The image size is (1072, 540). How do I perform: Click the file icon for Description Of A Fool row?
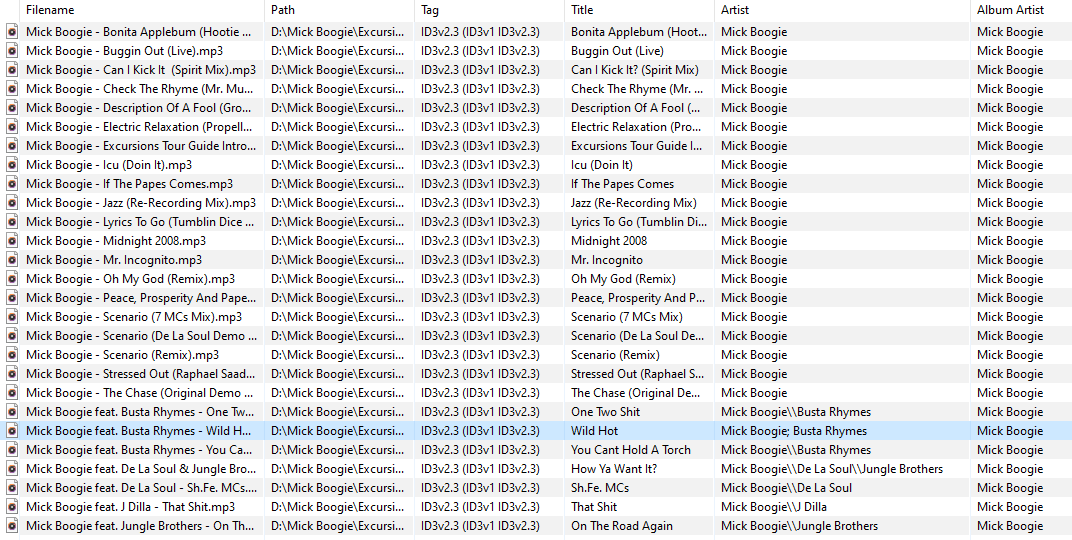[12, 108]
